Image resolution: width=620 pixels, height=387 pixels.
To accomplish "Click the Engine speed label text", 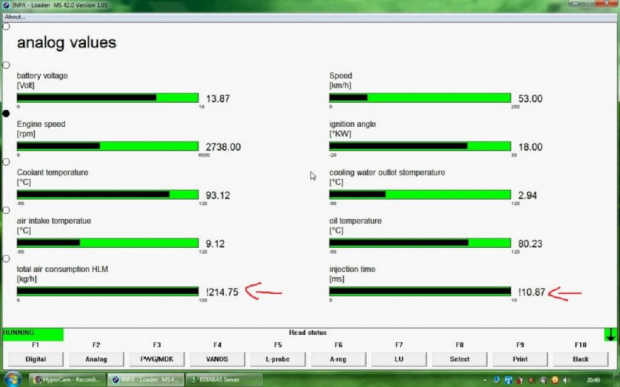I will [x=41, y=124].
